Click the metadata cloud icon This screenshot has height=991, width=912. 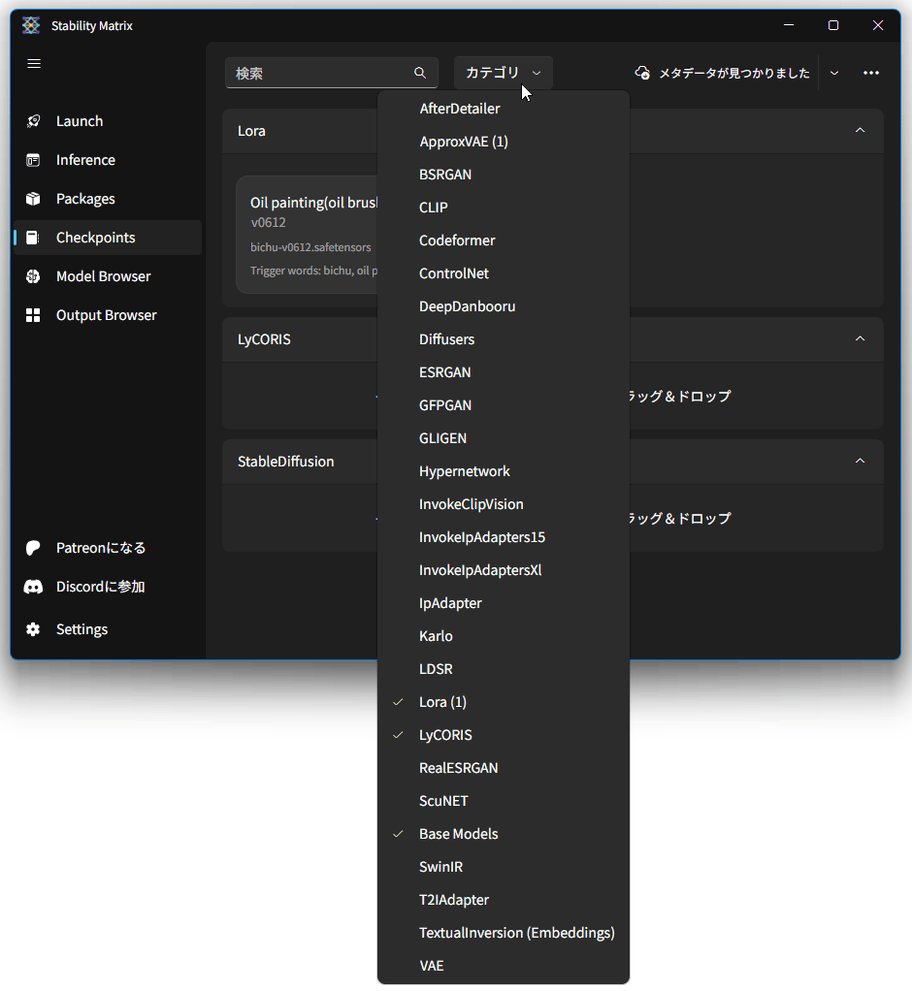click(x=642, y=73)
